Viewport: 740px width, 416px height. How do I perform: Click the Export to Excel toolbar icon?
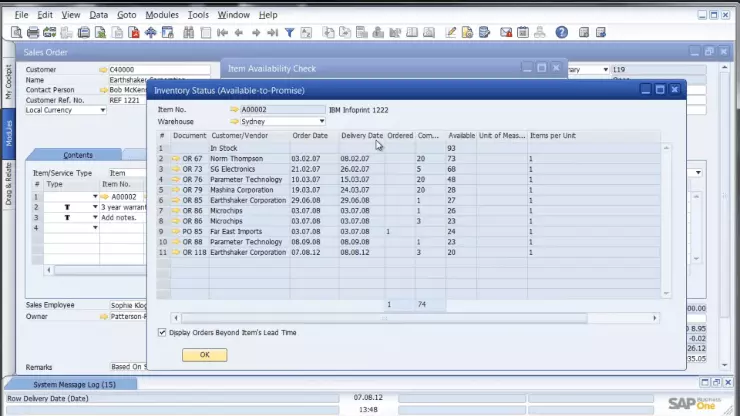click(x=101, y=33)
